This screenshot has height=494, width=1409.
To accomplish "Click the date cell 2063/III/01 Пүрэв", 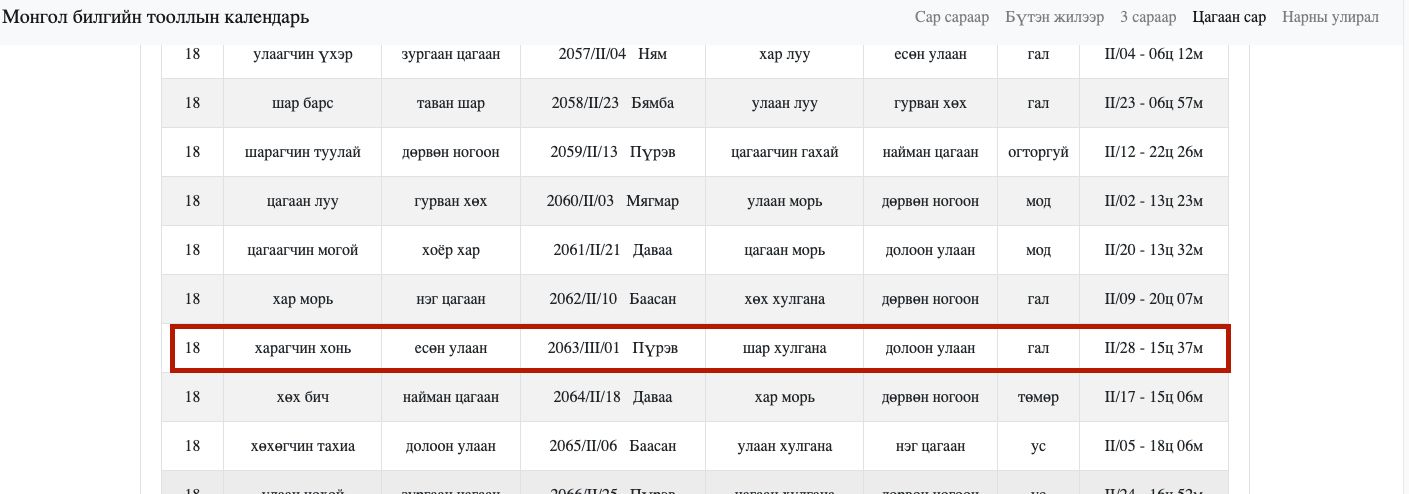I will pyautogui.click(x=612, y=348).
